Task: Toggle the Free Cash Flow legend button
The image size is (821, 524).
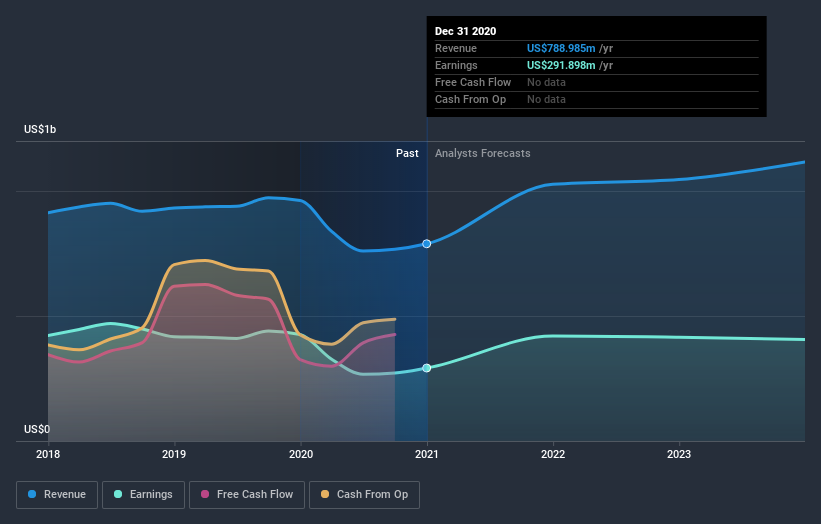Action: point(247,495)
